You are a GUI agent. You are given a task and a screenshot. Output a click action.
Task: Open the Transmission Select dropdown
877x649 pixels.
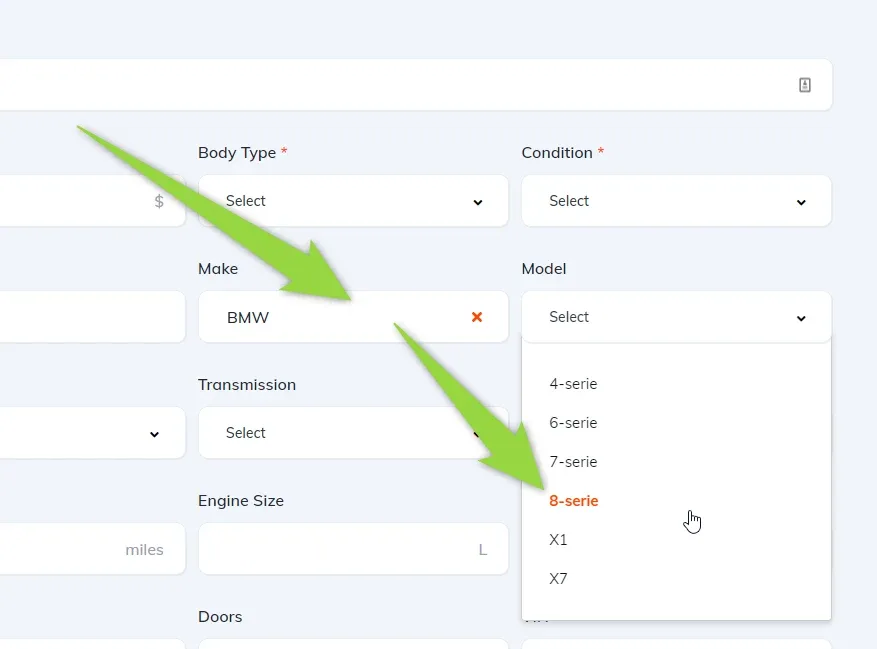(x=353, y=433)
